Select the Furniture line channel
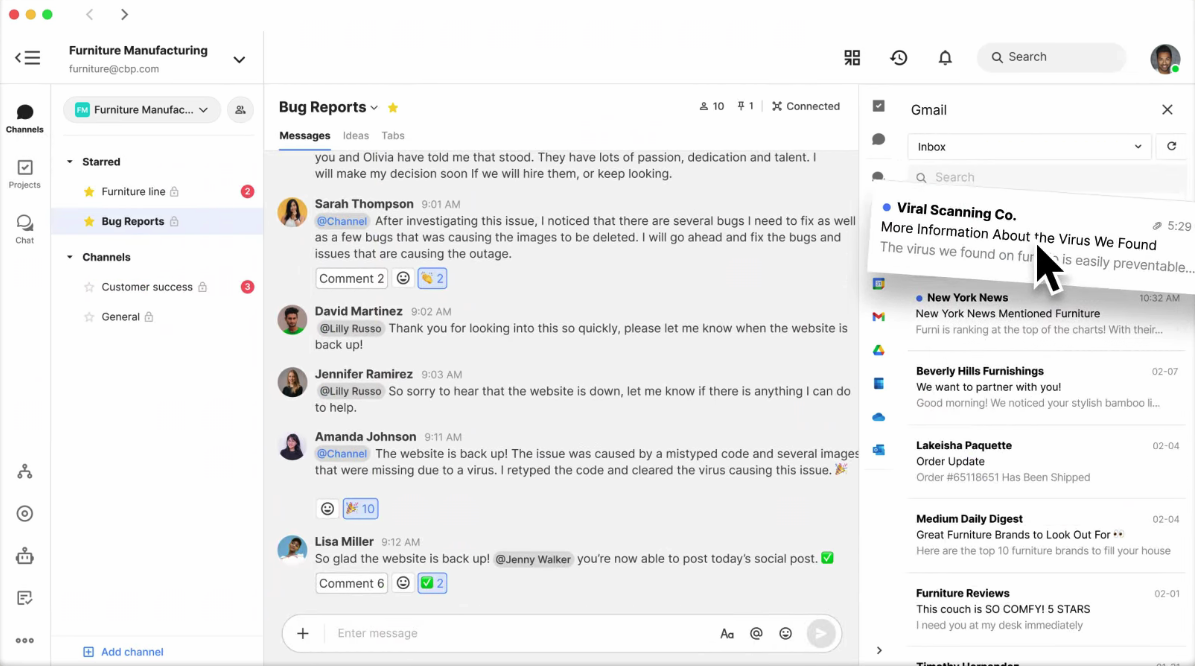This screenshot has width=1195, height=666. pyautogui.click(x=157, y=191)
